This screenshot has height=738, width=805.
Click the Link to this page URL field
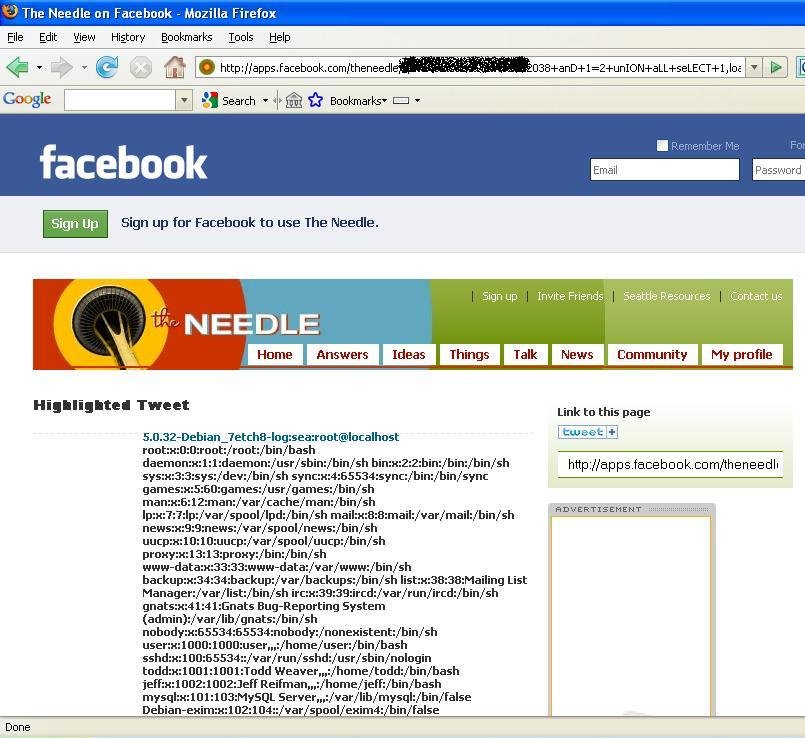[x=670, y=464]
